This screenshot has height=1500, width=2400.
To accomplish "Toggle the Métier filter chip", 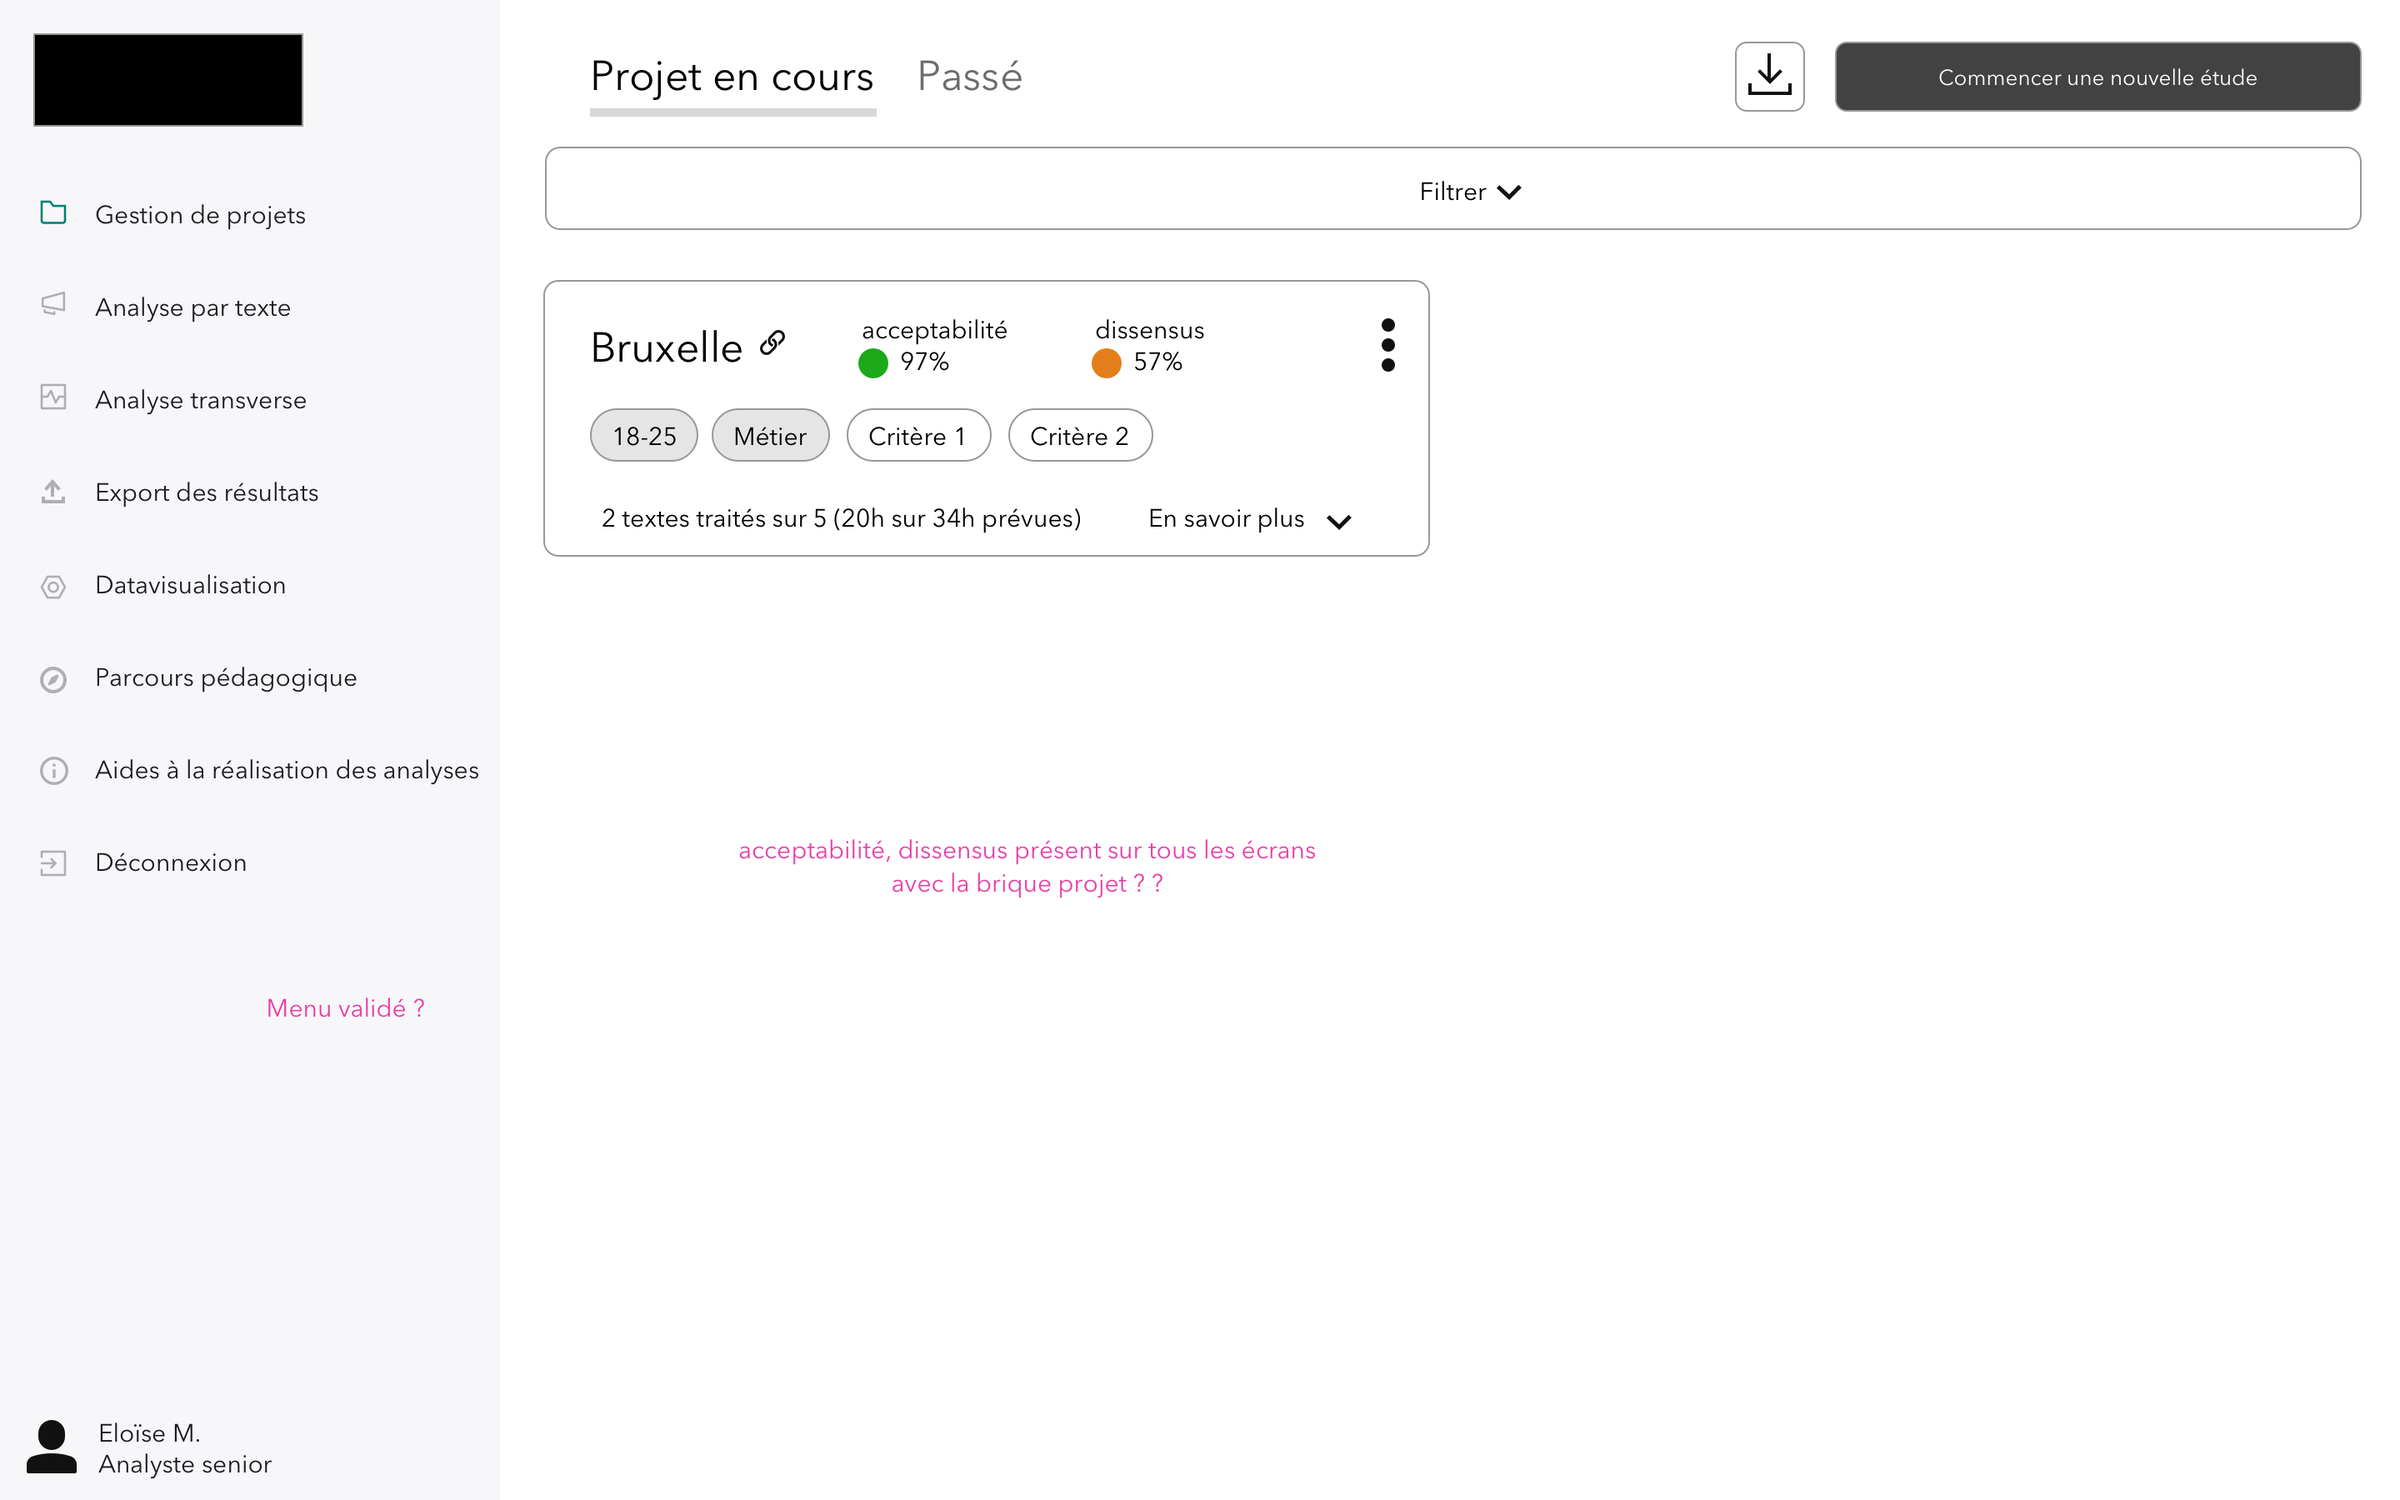I will 769,436.
